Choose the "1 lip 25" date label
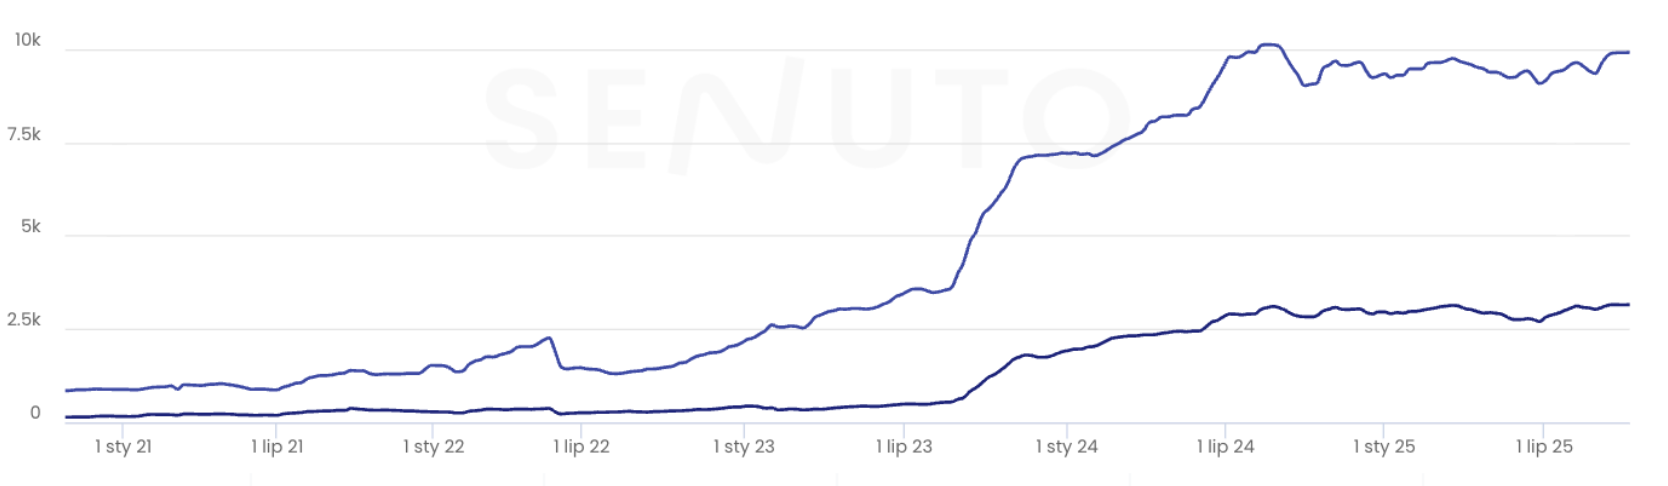The image size is (1668, 486). pyautogui.click(x=1544, y=447)
